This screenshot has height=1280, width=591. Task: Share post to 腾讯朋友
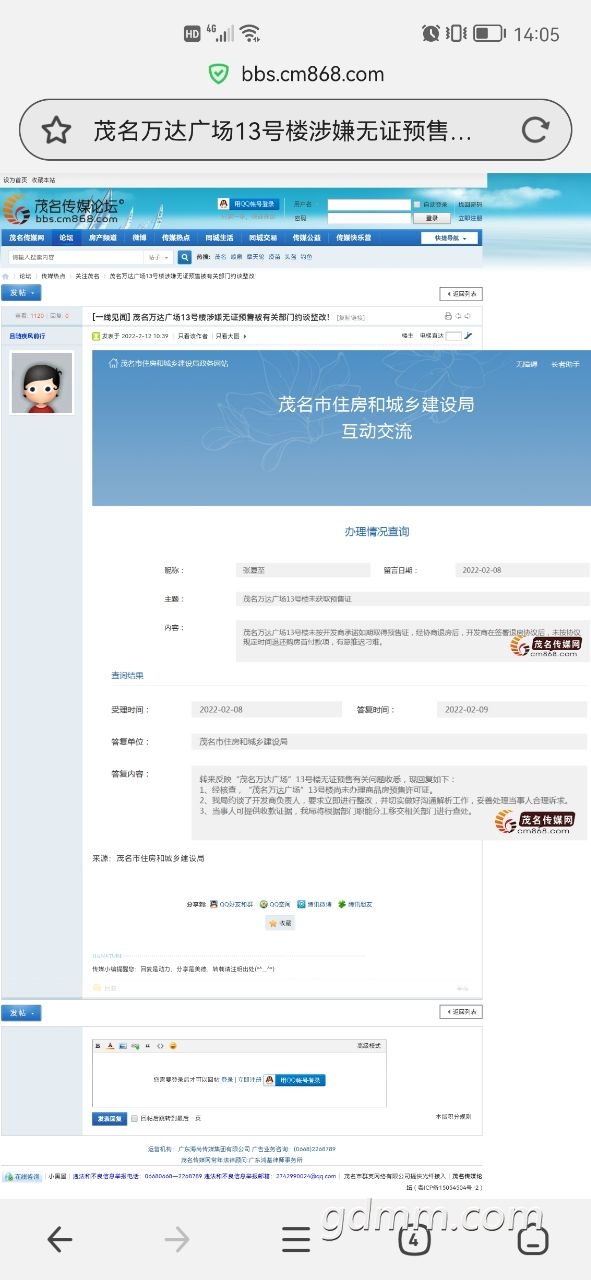click(355, 904)
